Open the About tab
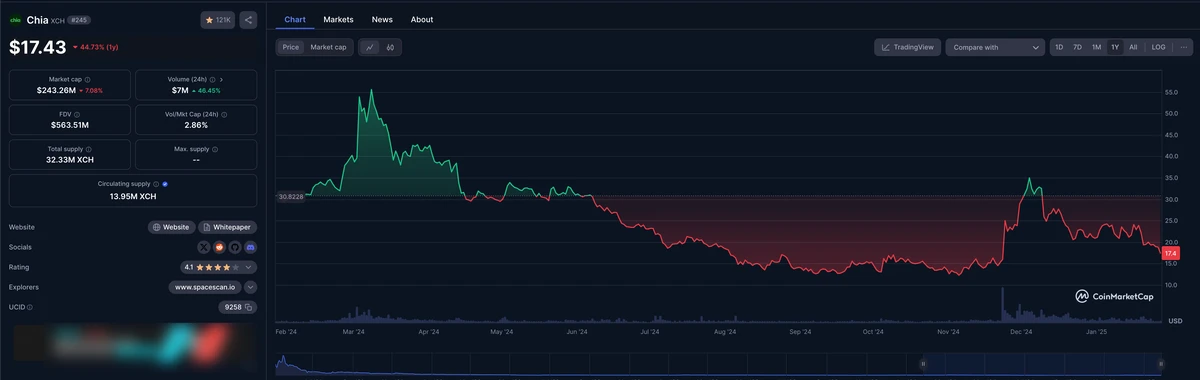This screenshot has width=1200, height=380. tap(422, 19)
